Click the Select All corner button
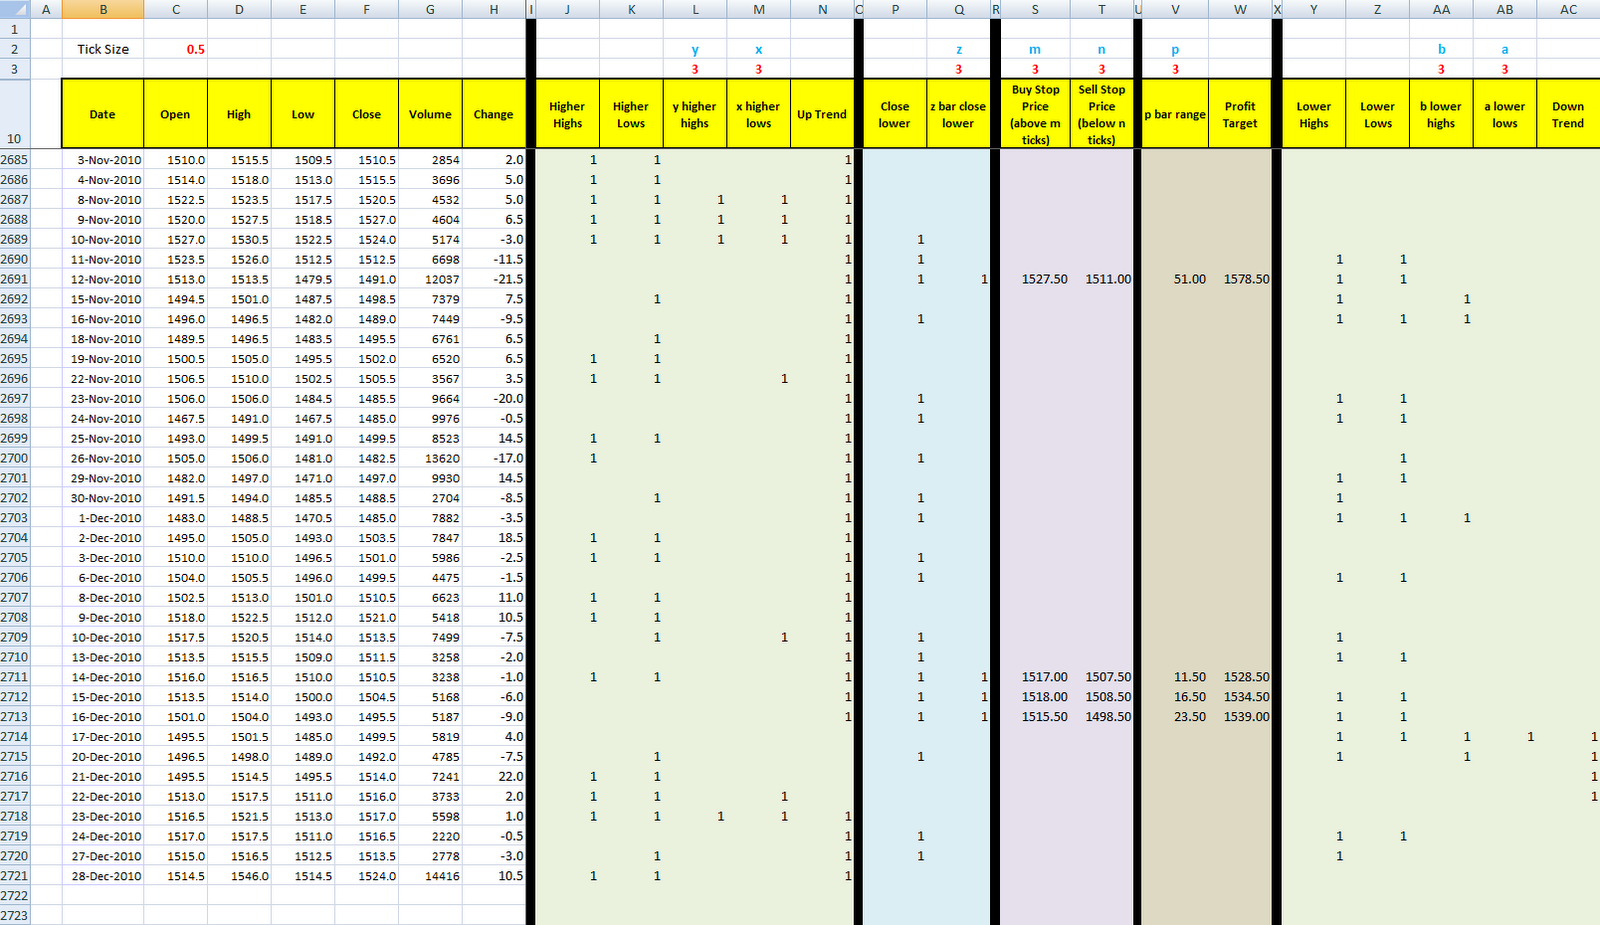 (x=12, y=8)
